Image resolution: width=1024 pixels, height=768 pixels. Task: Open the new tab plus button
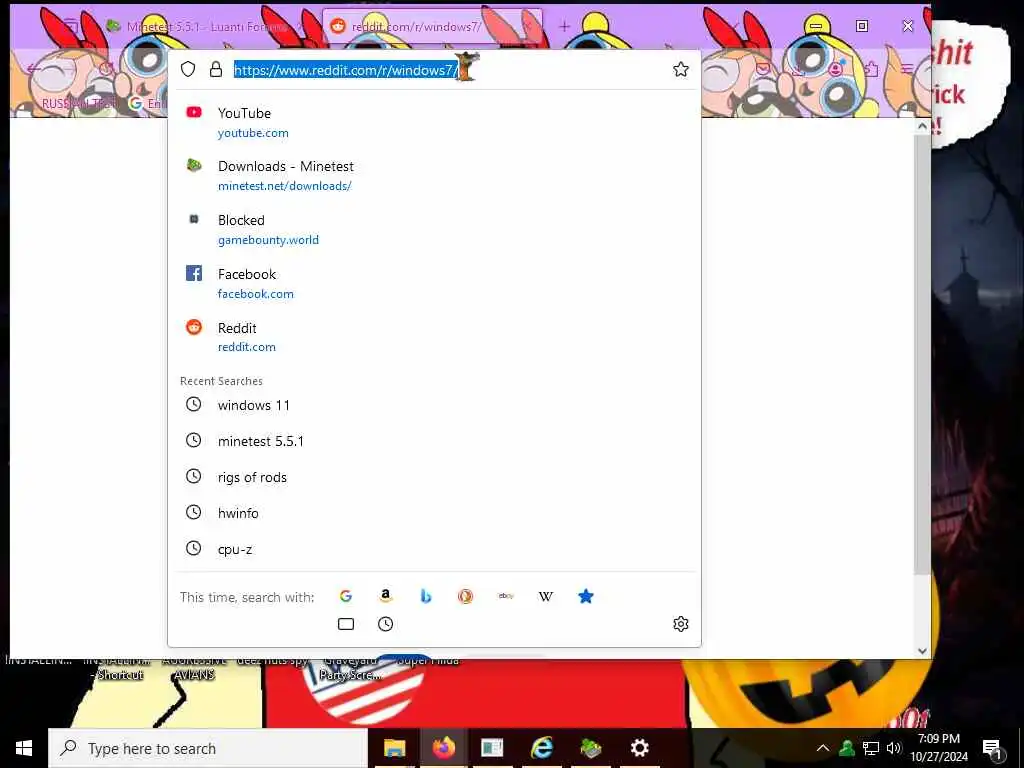click(564, 26)
